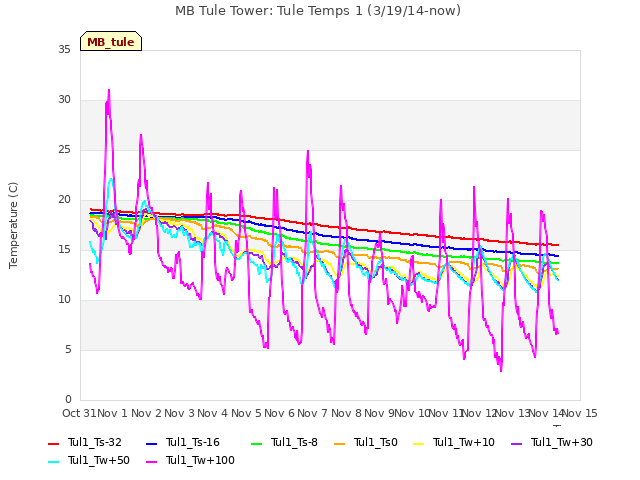The height and width of the screenshot is (480, 640).
Task: Click the chart title MB Tule Tower
Action: 318,11
